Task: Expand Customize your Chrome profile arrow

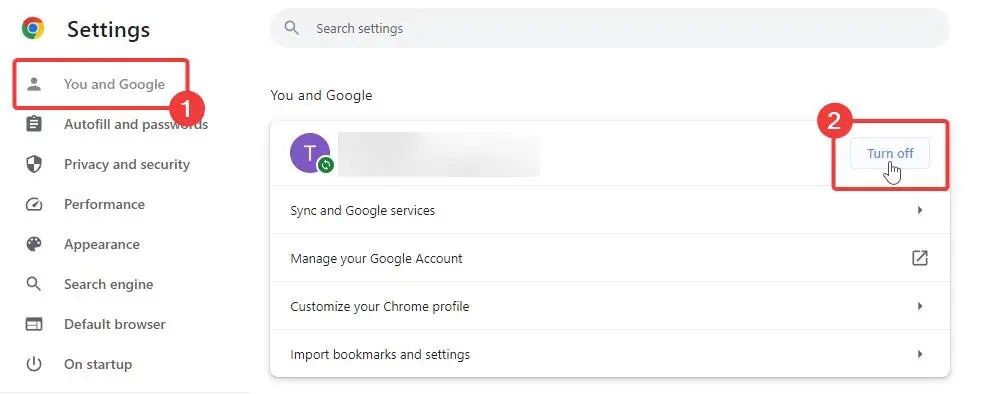Action: click(x=920, y=306)
